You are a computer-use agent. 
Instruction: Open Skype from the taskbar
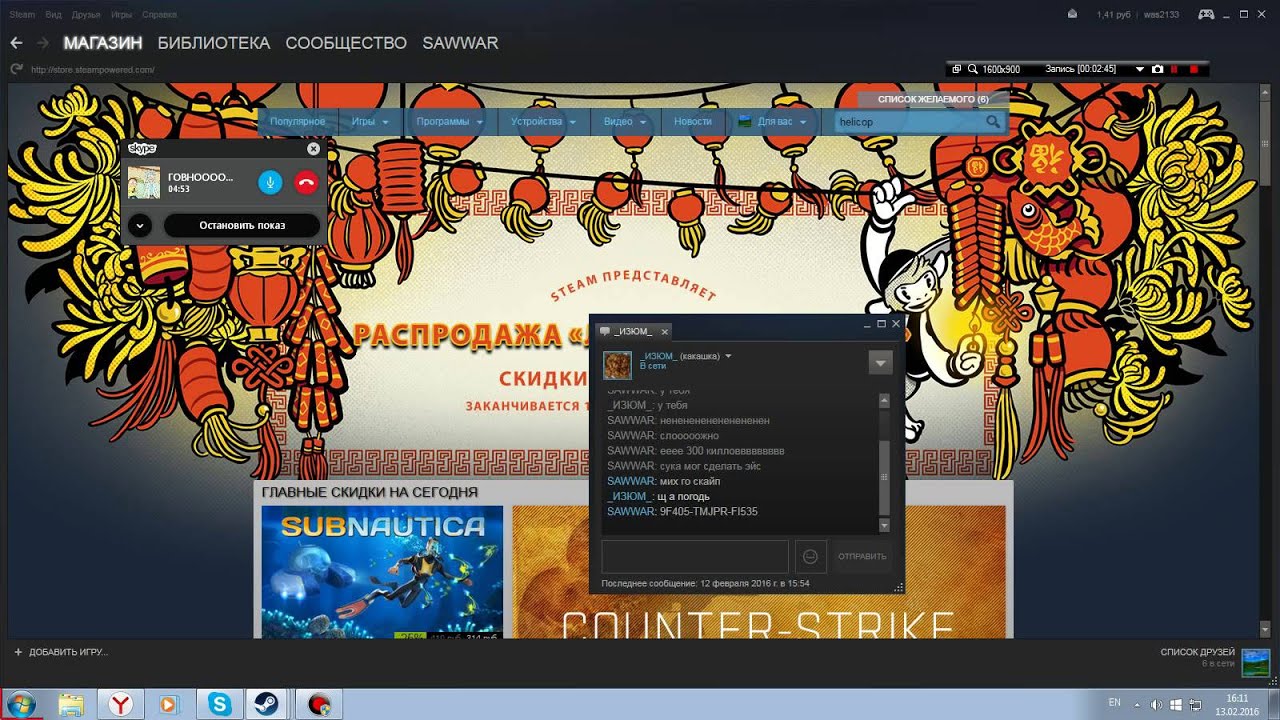point(219,704)
